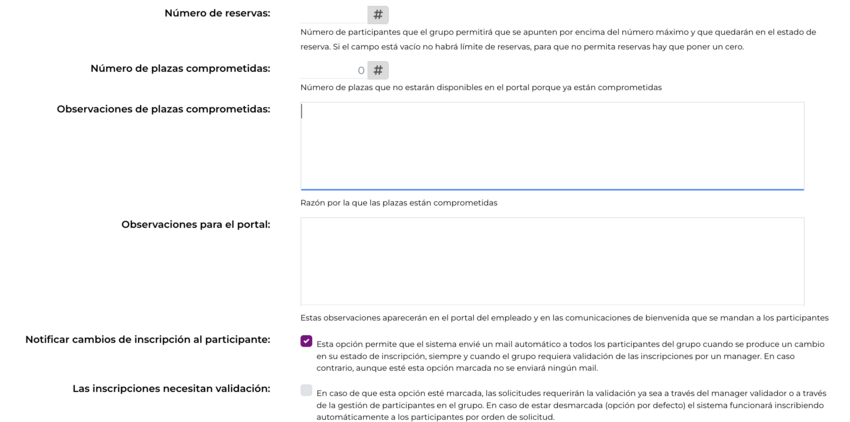Select the Número de plazas comprometidas field showing 0

coord(334,70)
